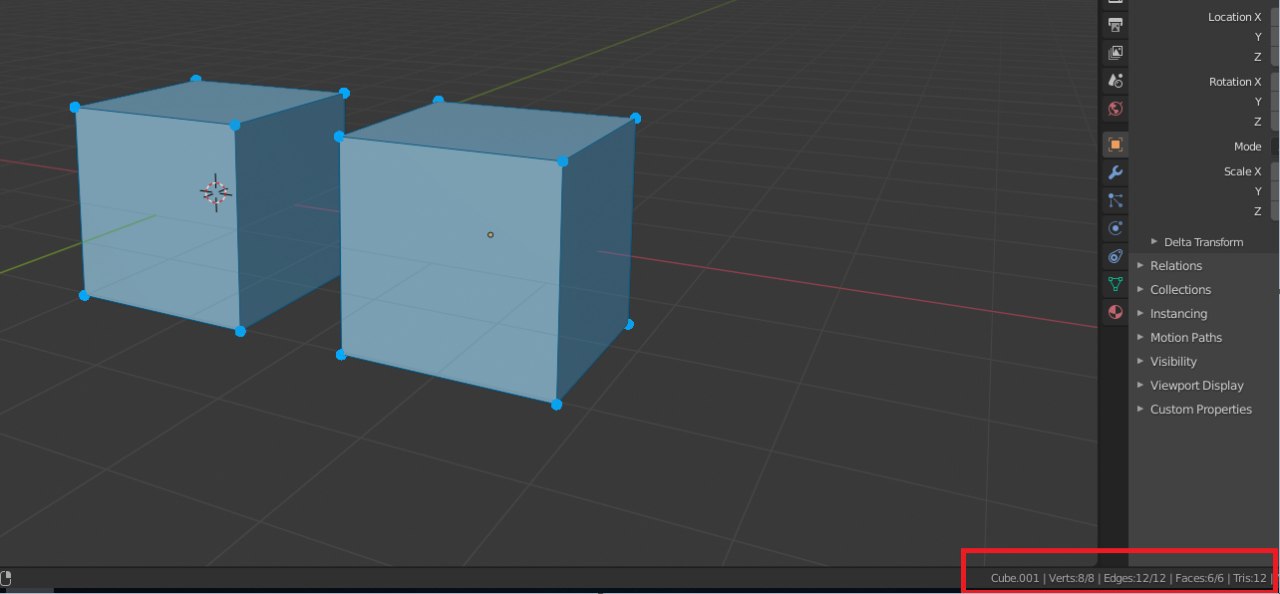Image resolution: width=1280 pixels, height=594 pixels.
Task: Click the Scale X value field
Action: click(x=1276, y=172)
